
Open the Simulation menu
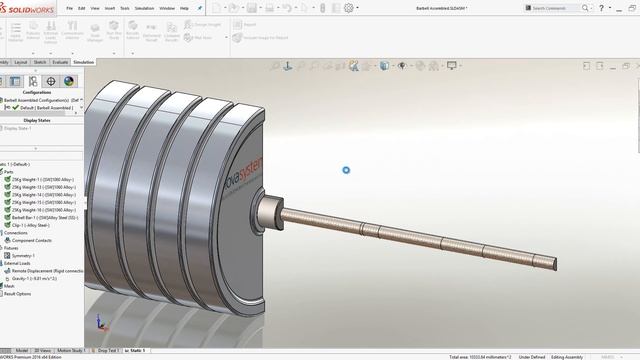pyautogui.click(x=144, y=8)
